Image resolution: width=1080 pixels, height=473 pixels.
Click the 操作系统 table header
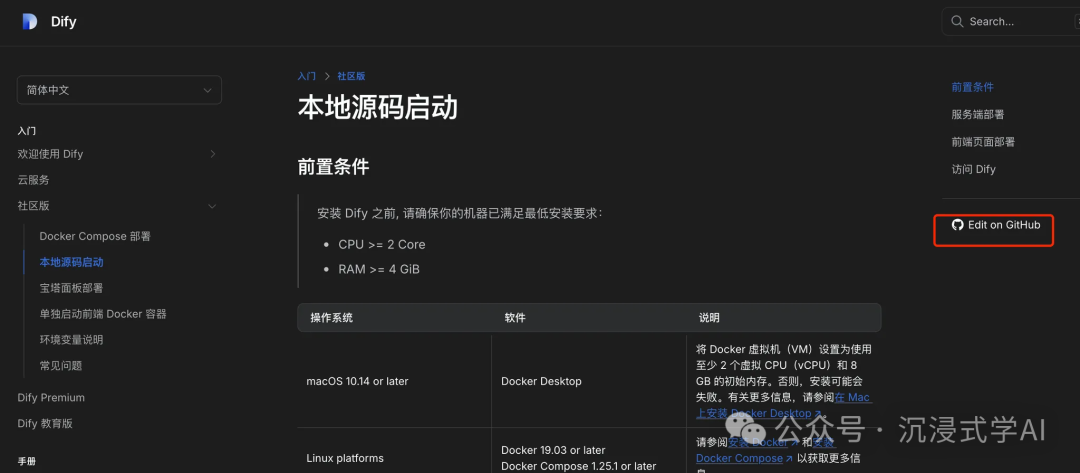[x=331, y=317]
